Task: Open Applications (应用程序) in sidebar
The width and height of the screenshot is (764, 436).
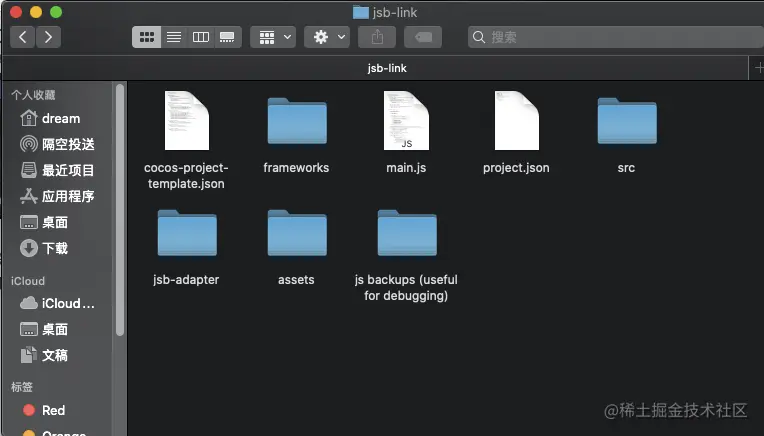Action: [57, 196]
